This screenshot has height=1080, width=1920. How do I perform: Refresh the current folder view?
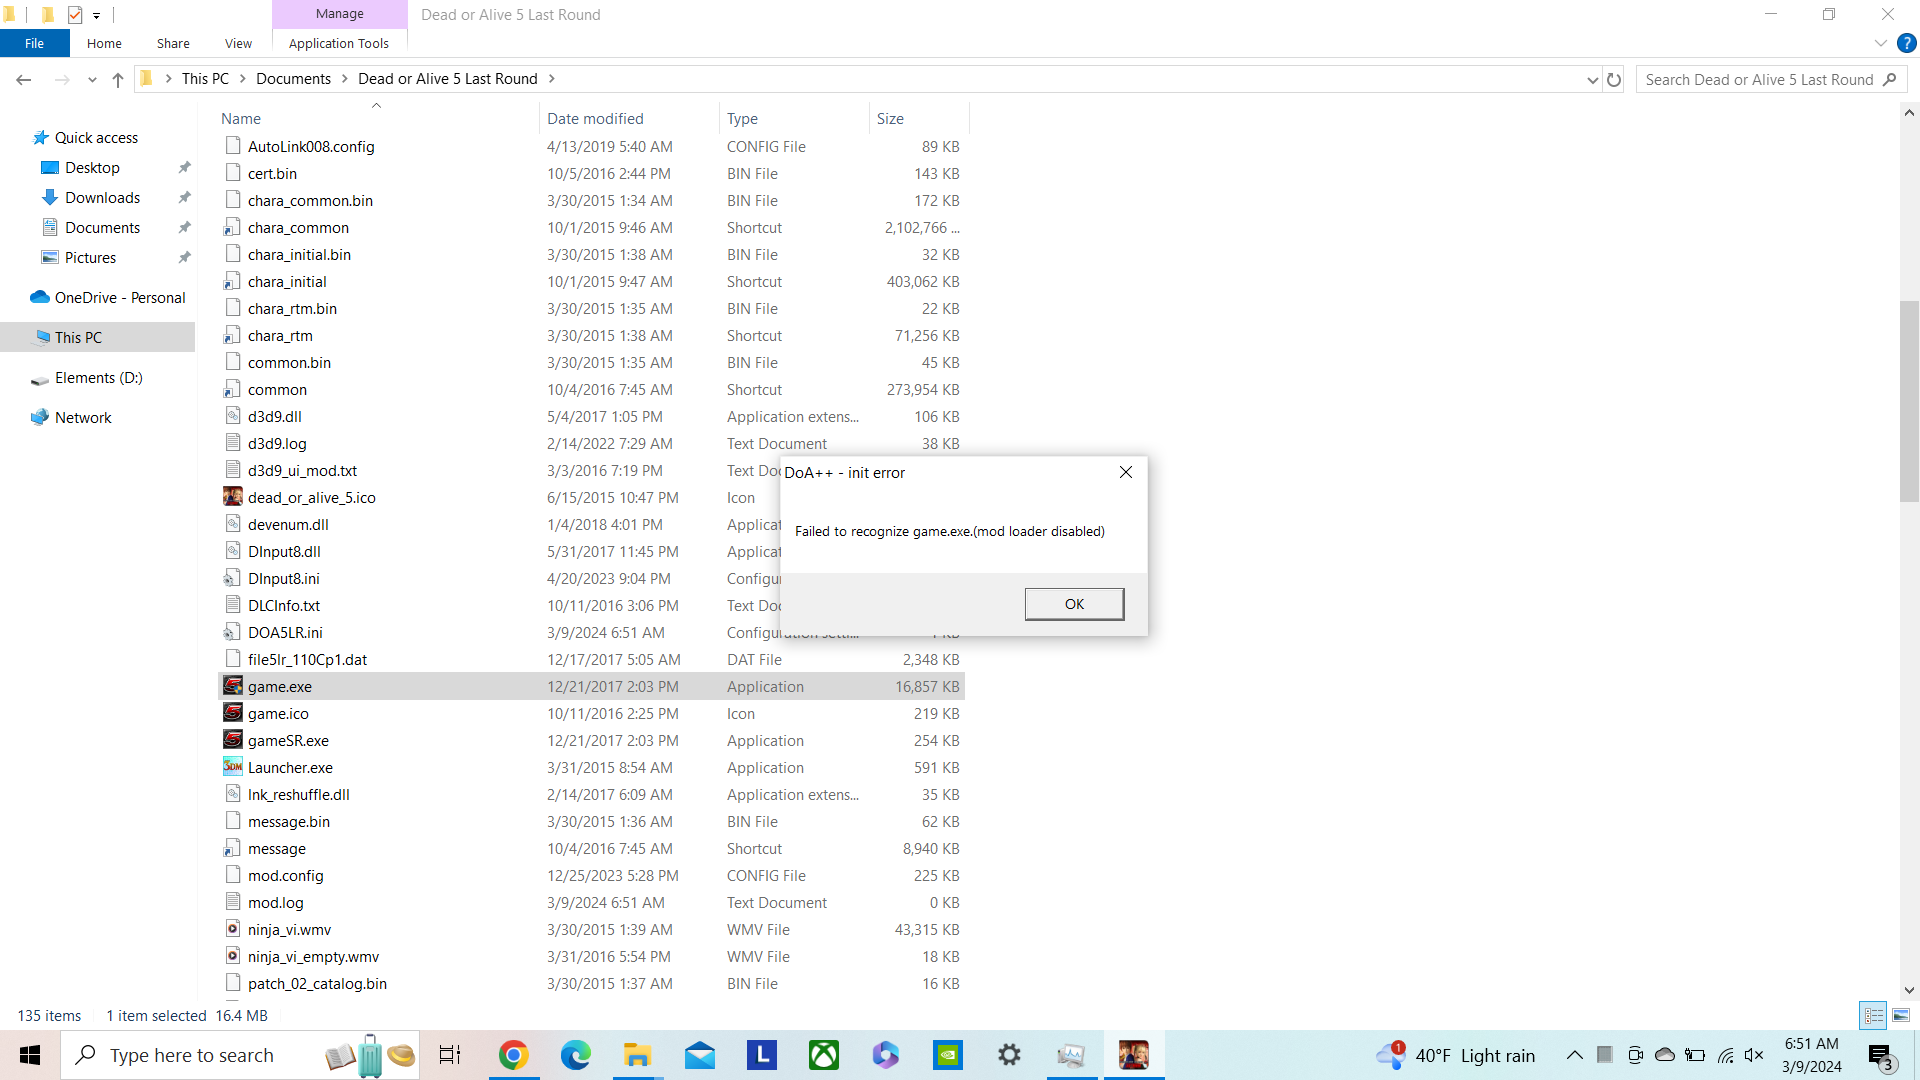(1614, 79)
